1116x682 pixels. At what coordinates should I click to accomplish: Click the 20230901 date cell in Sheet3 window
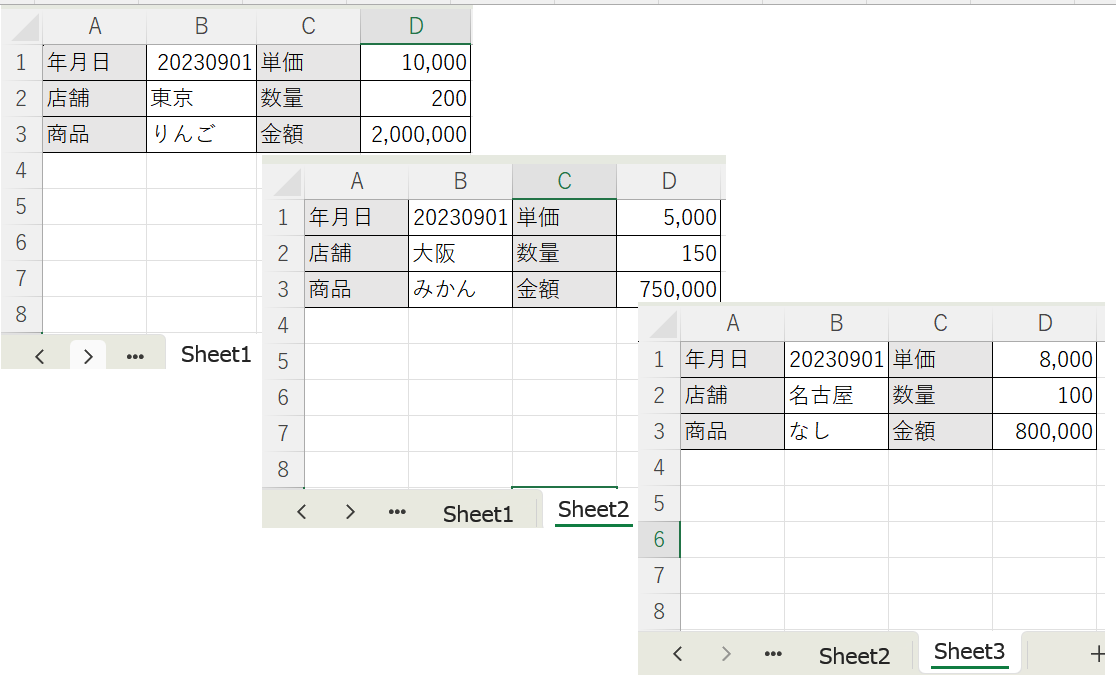pos(836,360)
